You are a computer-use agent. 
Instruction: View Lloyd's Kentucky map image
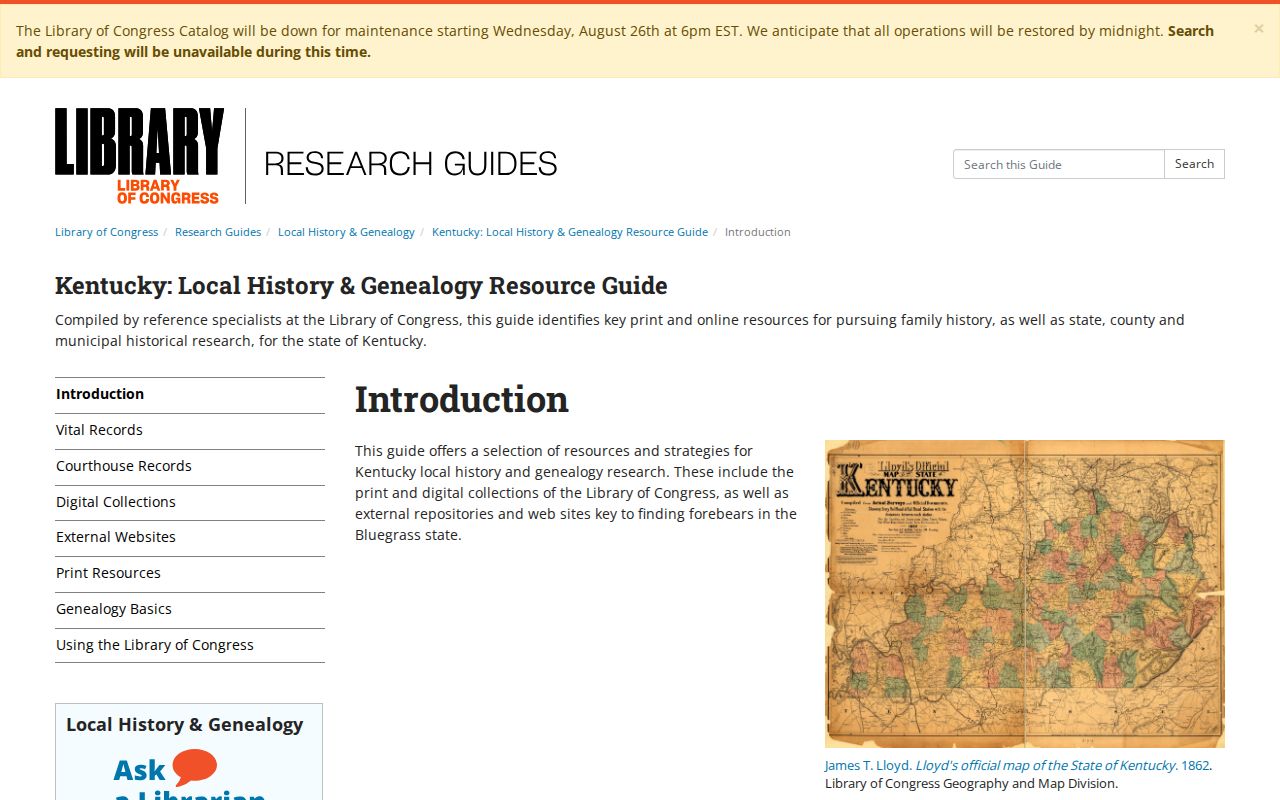coord(1025,594)
